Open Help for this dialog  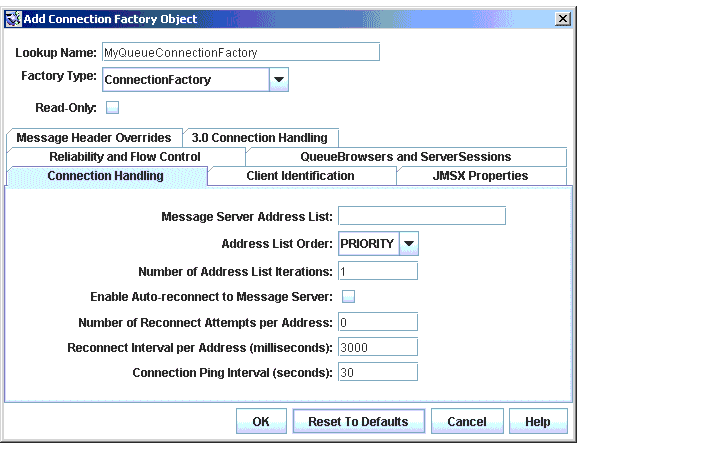tap(538, 421)
